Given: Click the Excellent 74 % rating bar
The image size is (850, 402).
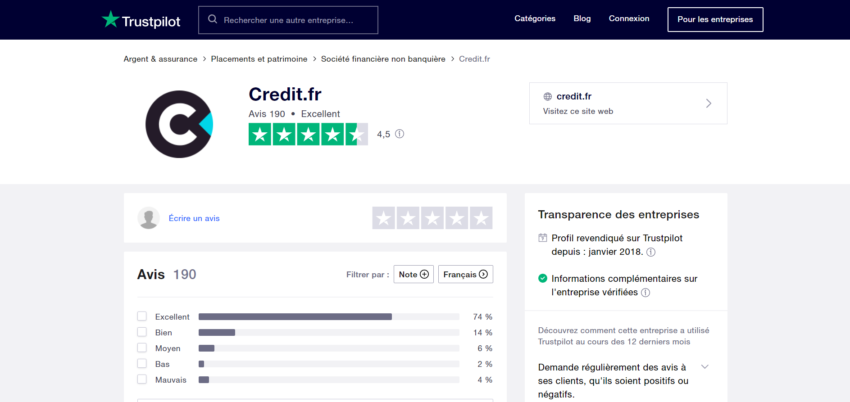Looking at the screenshot, I should [x=329, y=316].
